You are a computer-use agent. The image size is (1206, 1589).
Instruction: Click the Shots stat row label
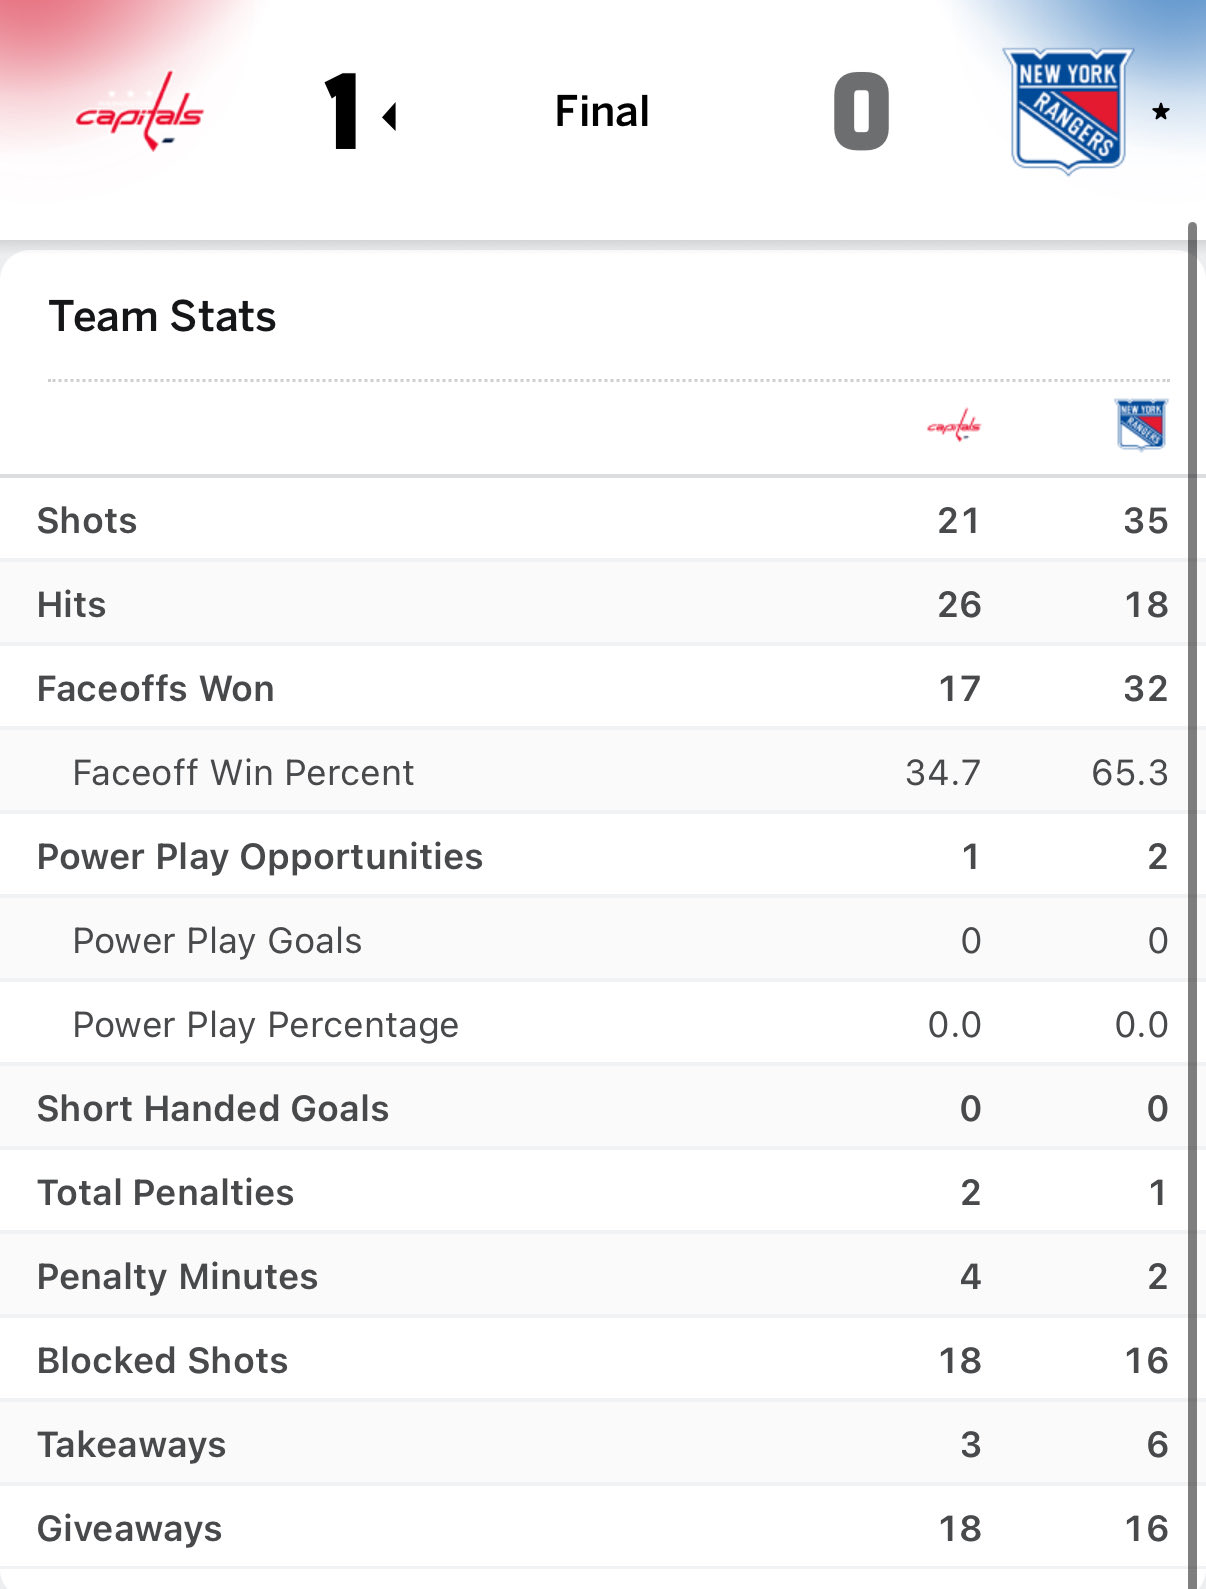click(x=87, y=521)
